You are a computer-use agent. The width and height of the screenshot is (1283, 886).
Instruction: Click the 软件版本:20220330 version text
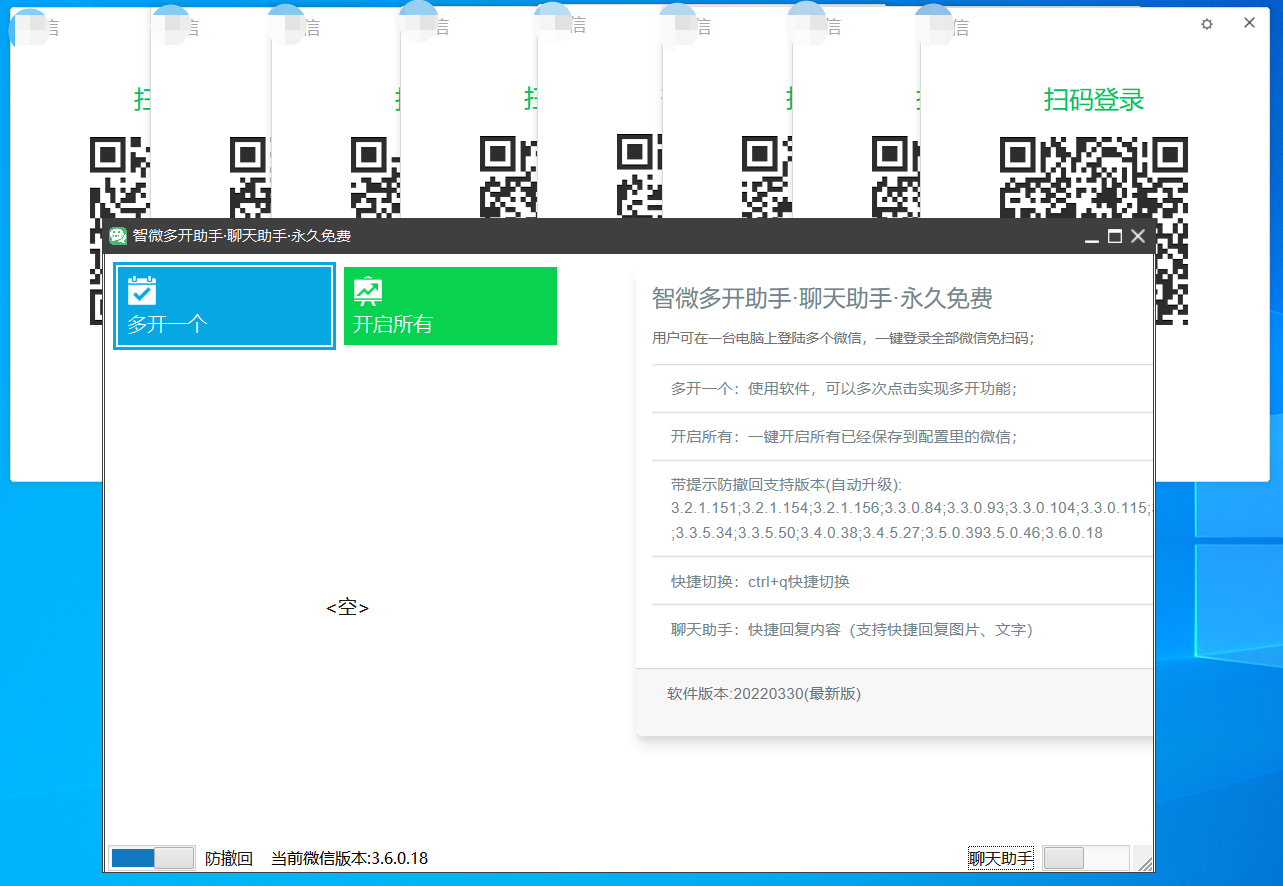[764, 693]
